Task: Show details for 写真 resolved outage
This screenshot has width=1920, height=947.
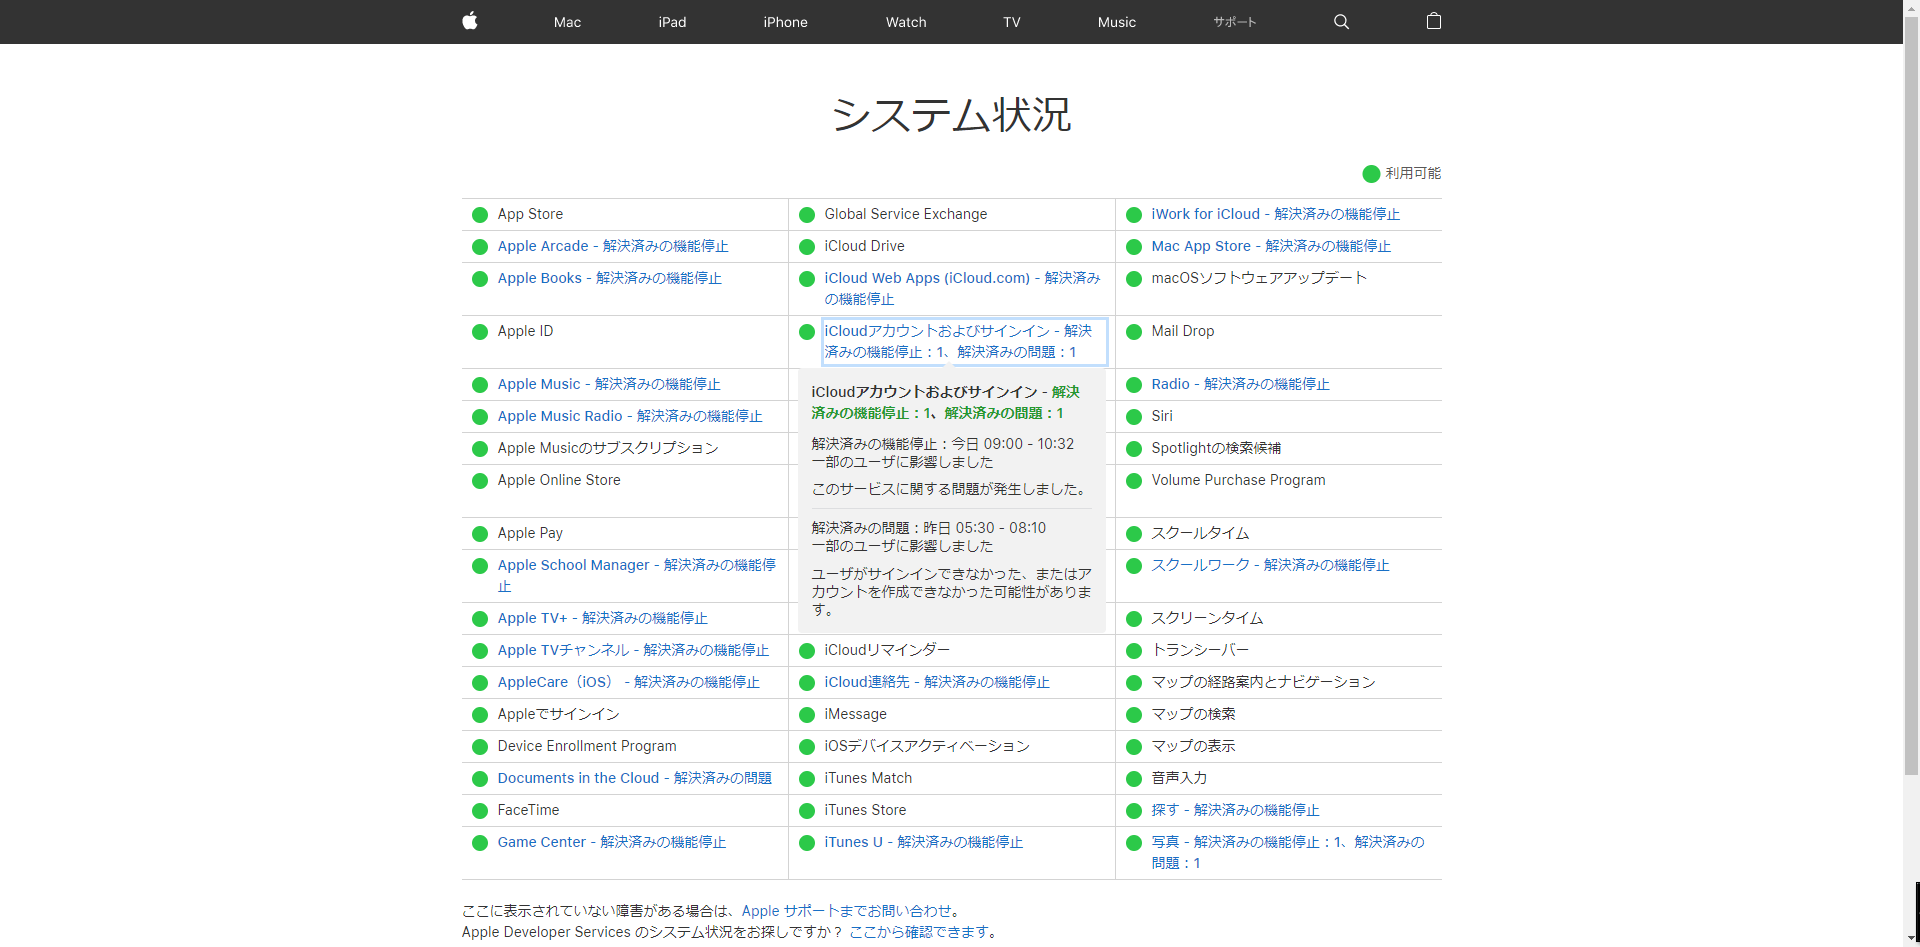Action: (1286, 852)
